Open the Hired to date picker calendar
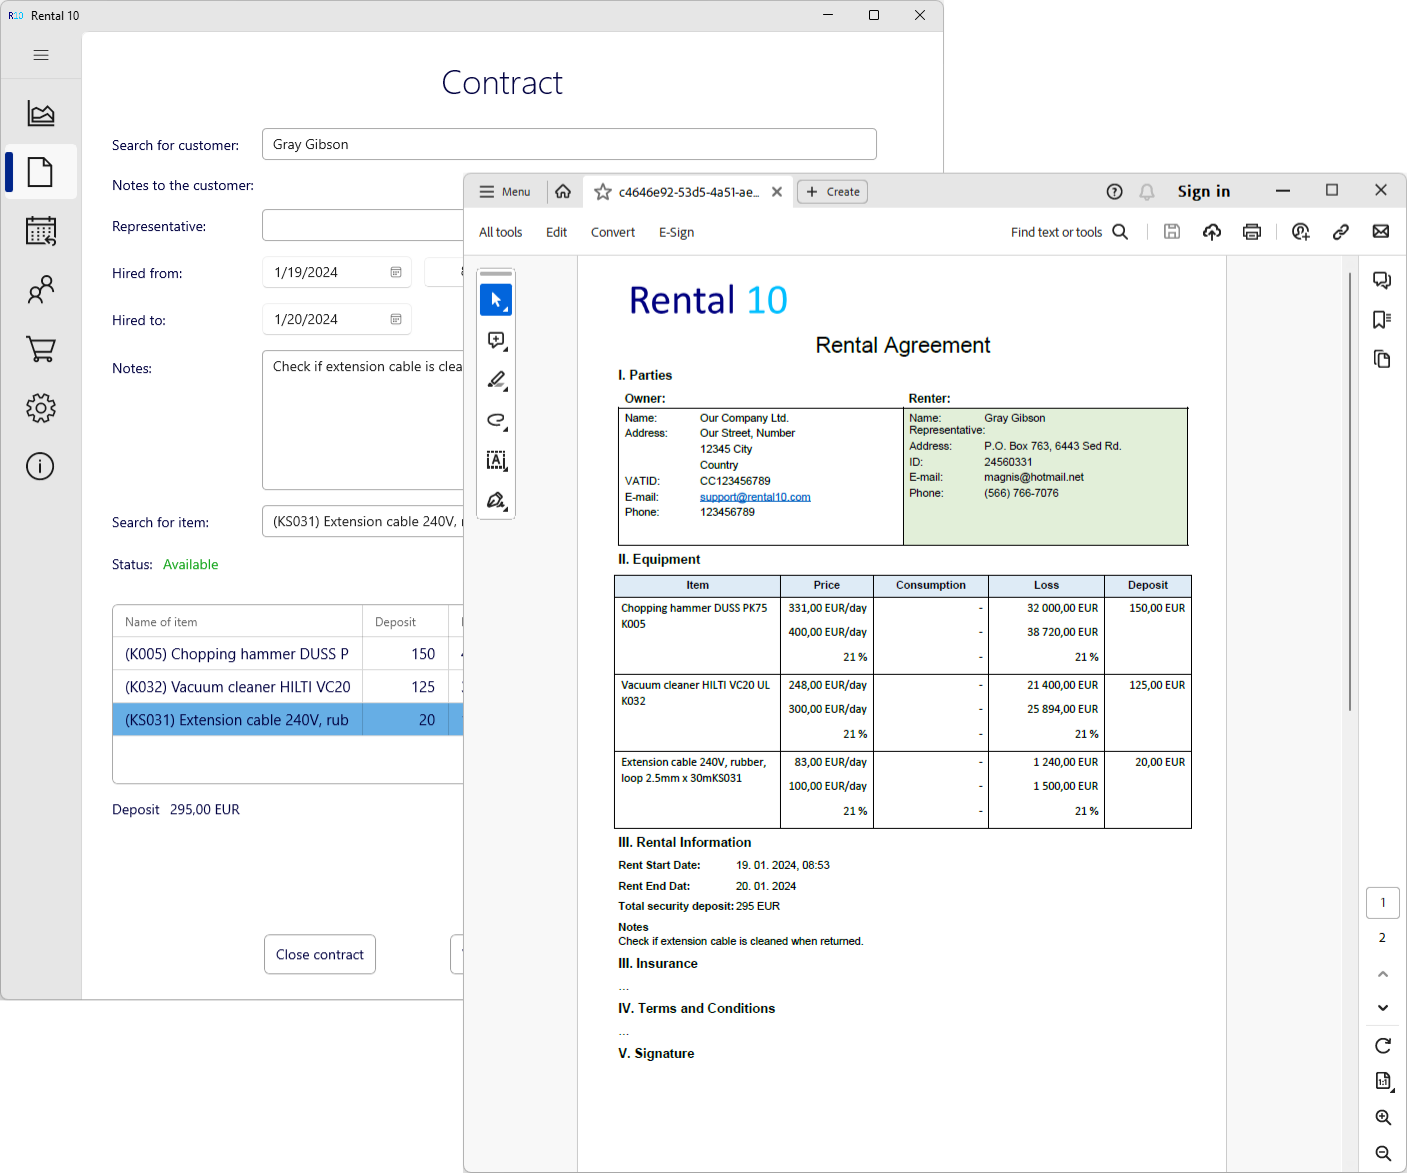The width and height of the screenshot is (1407, 1173). pyautogui.click(x=396, y=319)
